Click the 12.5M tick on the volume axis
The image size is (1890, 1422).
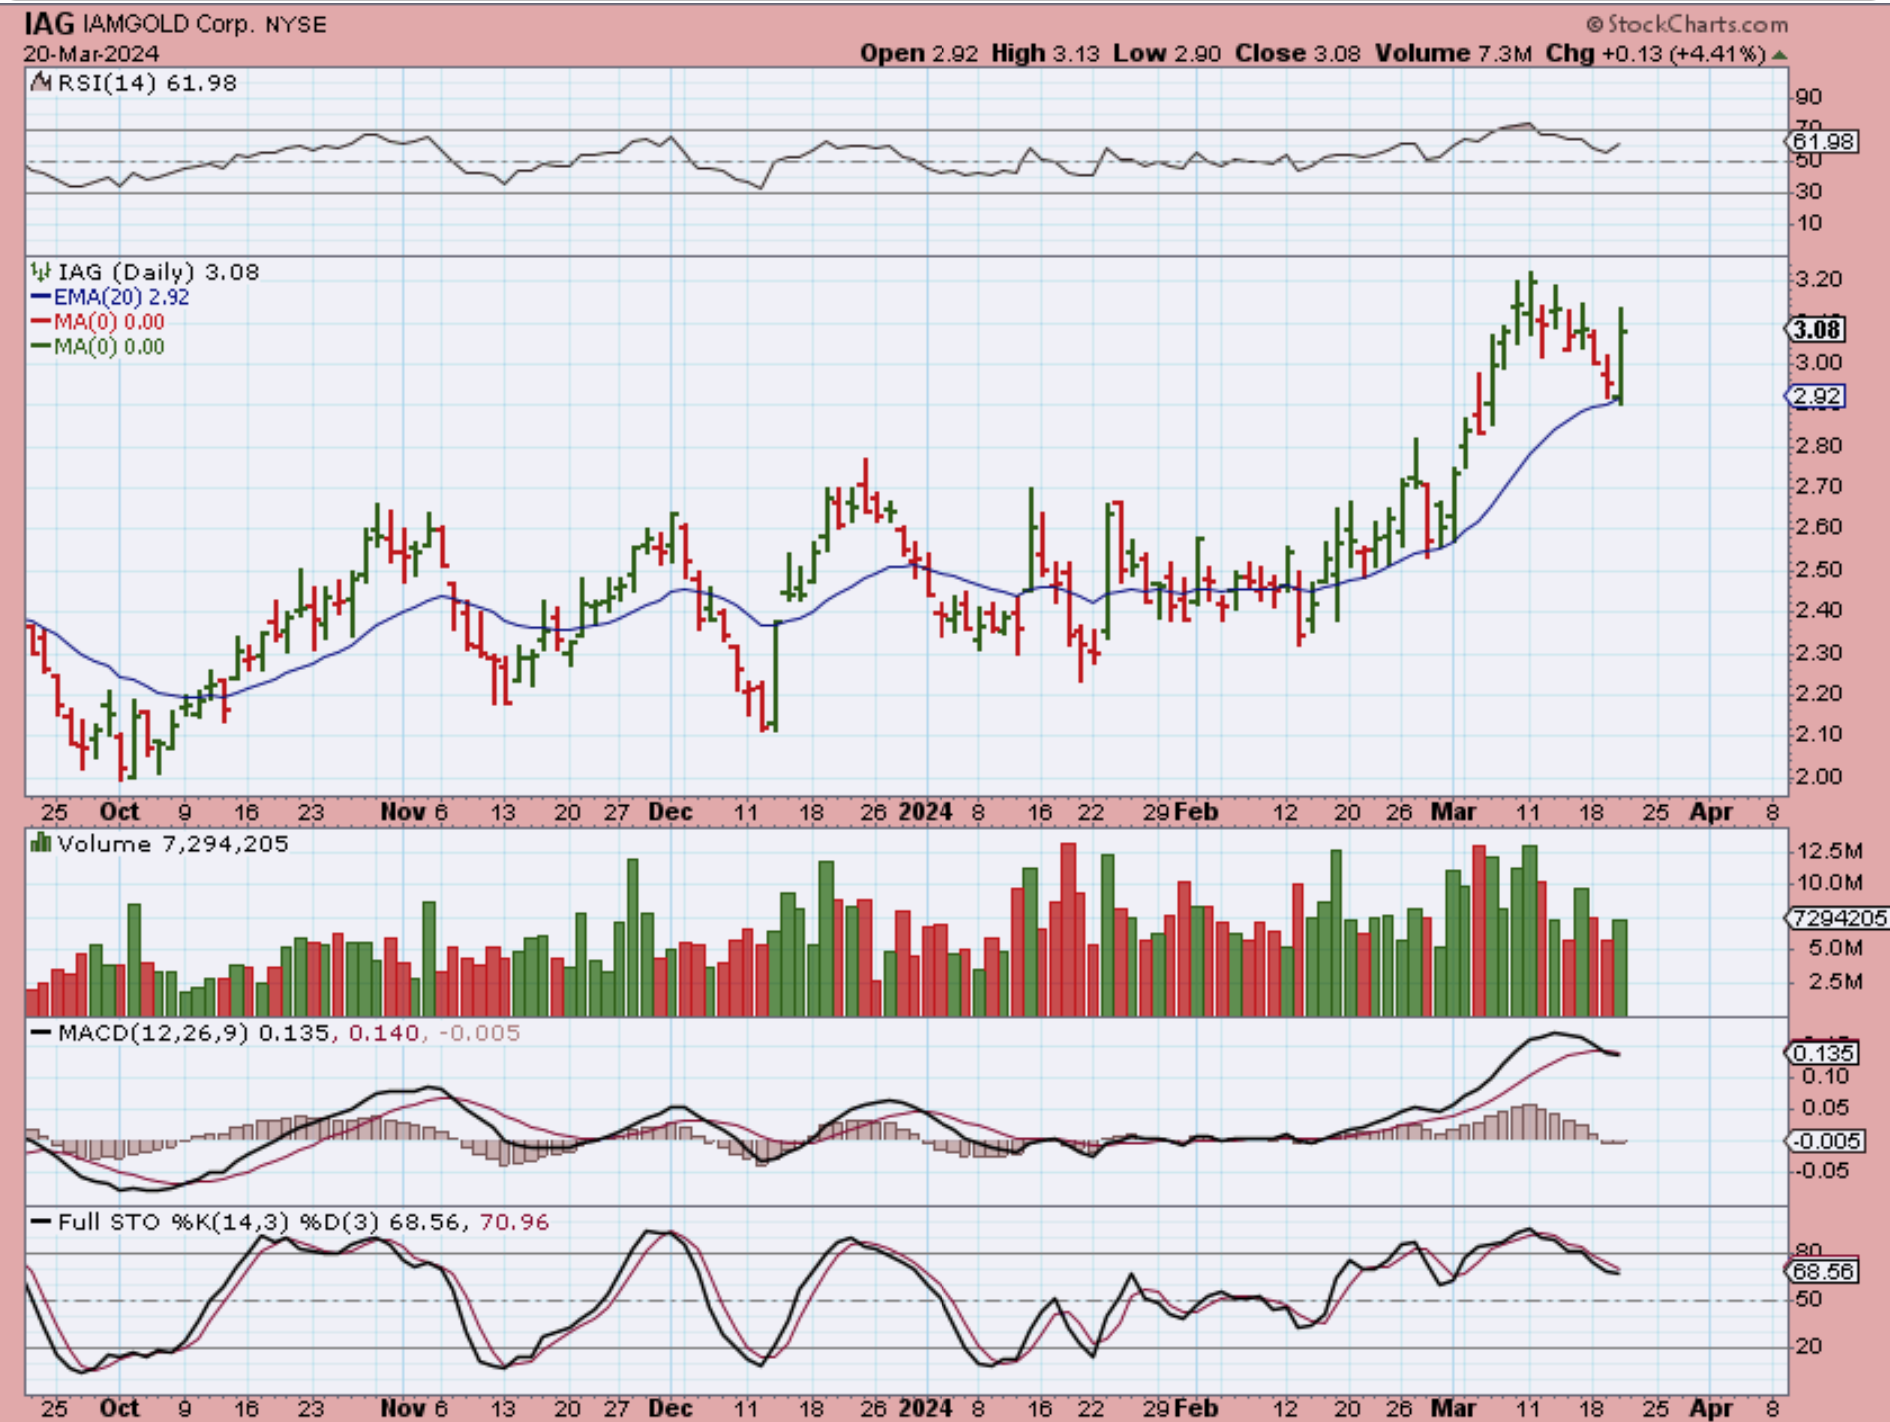coord(1829,851)
